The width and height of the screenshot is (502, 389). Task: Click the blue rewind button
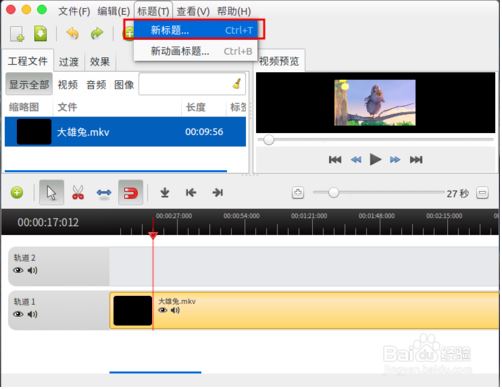coord(356,160)
